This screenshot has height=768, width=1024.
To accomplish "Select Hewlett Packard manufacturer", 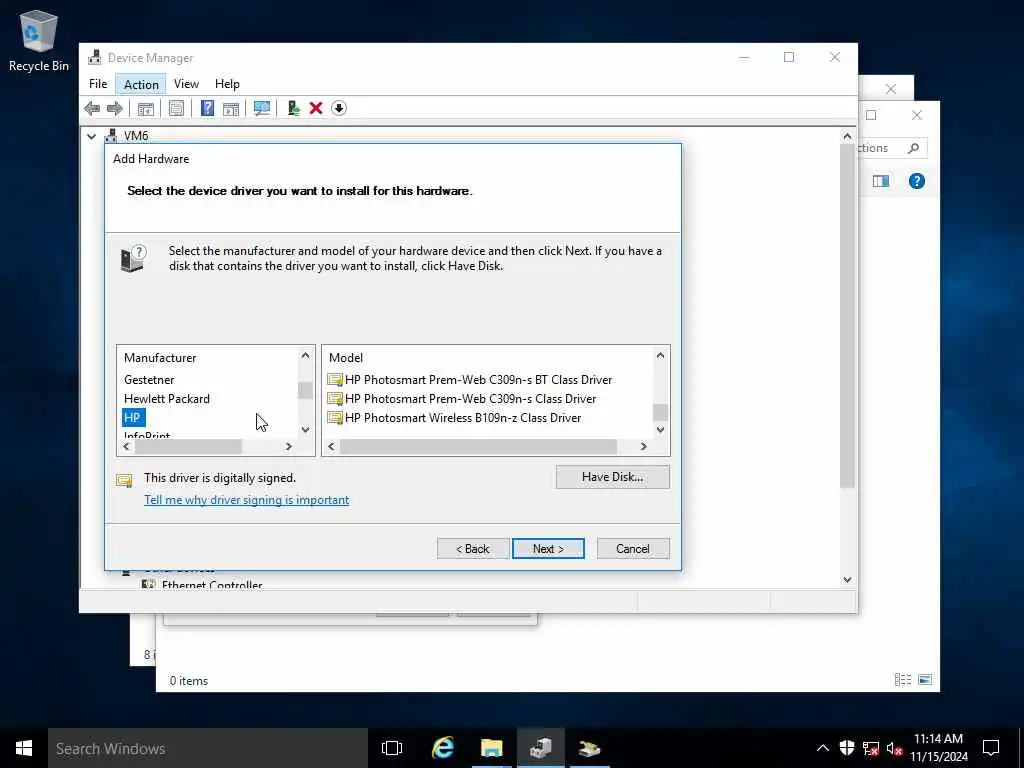I will (x=167, y=399).
